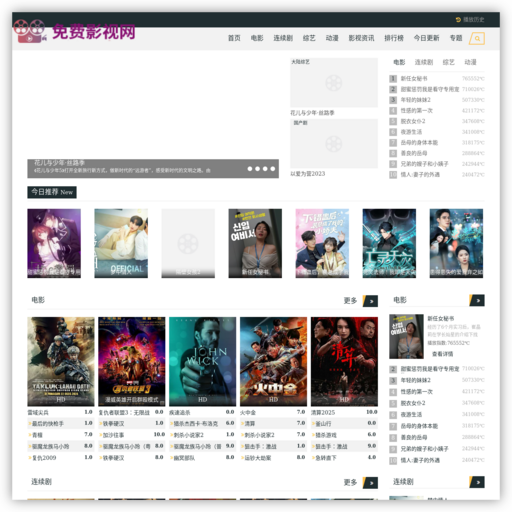The image size is (512, 512).
Task: Open Avengers 复仇者联盟3 movie poster
Action: coord(132,361)
